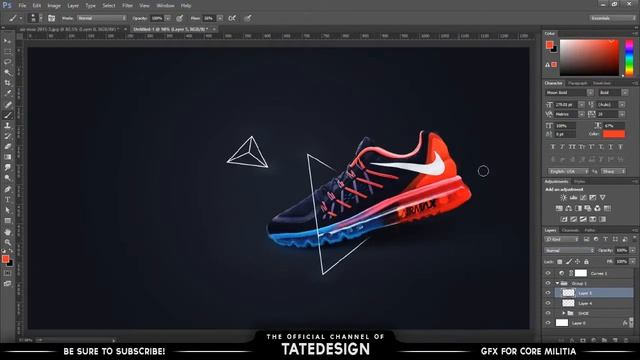This screenshot has height=360, width=640.
Task: Open the Filter menu
Action: point(127,6)
